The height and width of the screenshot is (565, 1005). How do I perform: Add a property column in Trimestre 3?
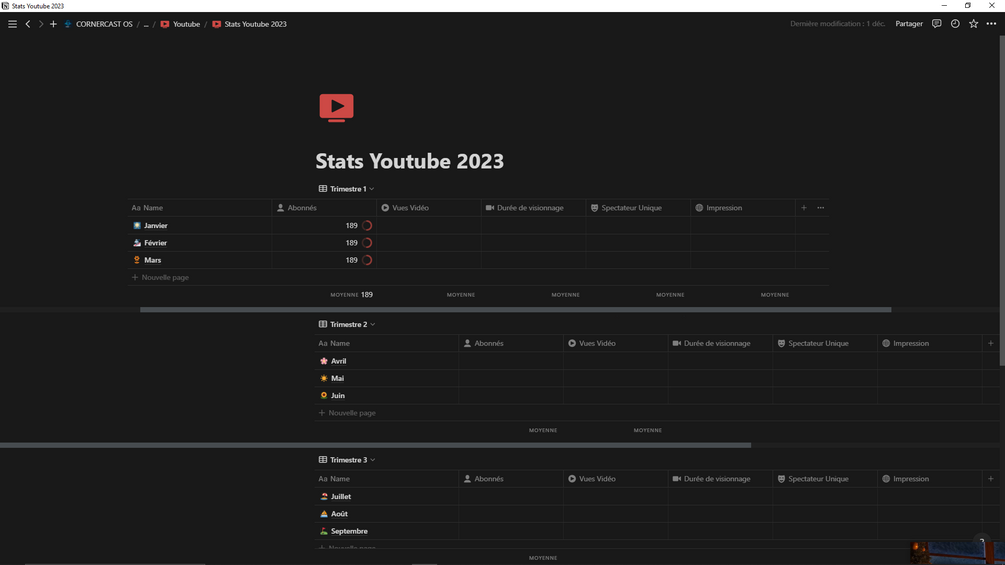pyautogui.click(x=990, y=479)
